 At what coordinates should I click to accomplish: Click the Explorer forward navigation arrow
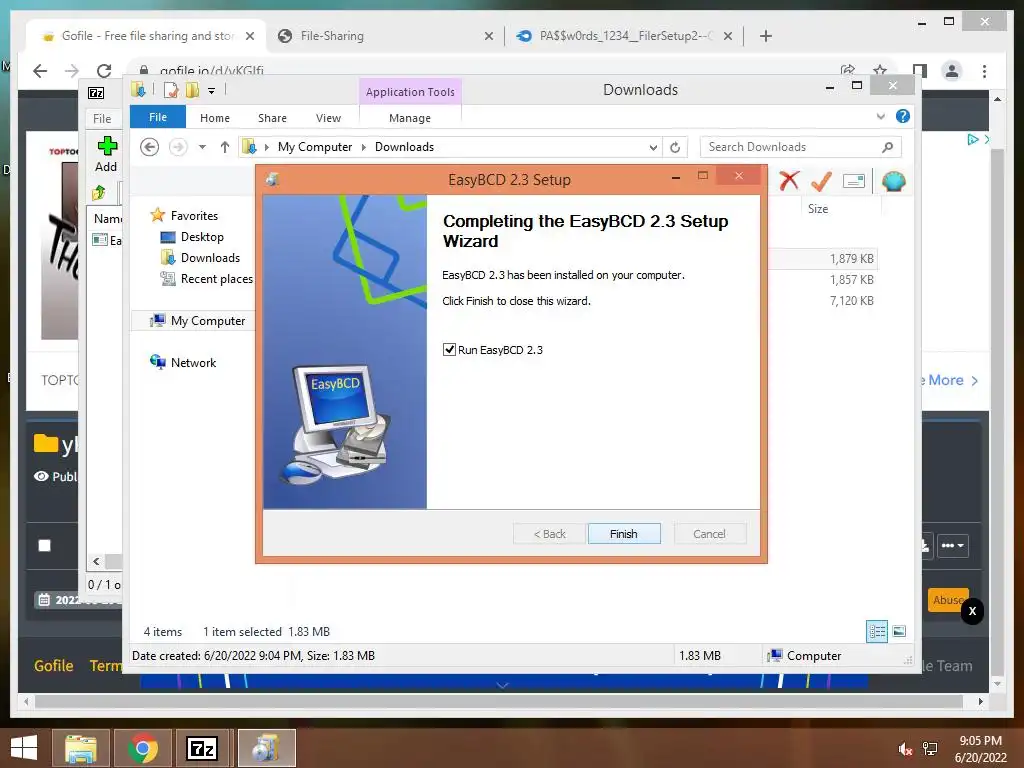[178, 147]
